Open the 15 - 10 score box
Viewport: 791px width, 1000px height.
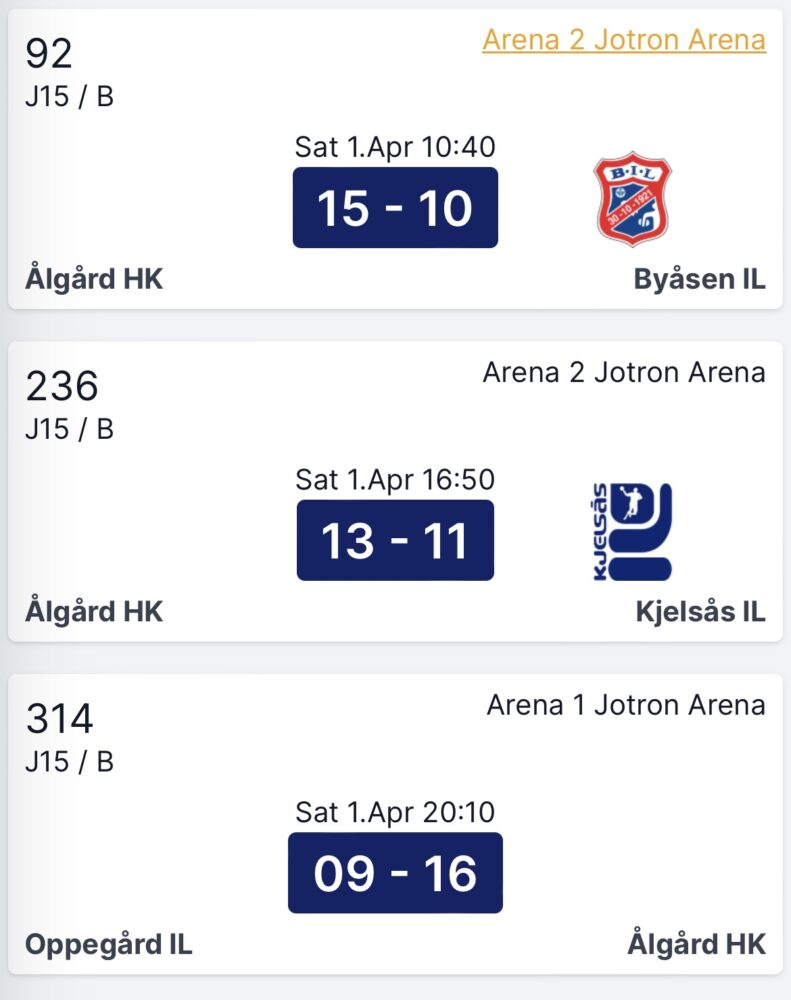396,208
